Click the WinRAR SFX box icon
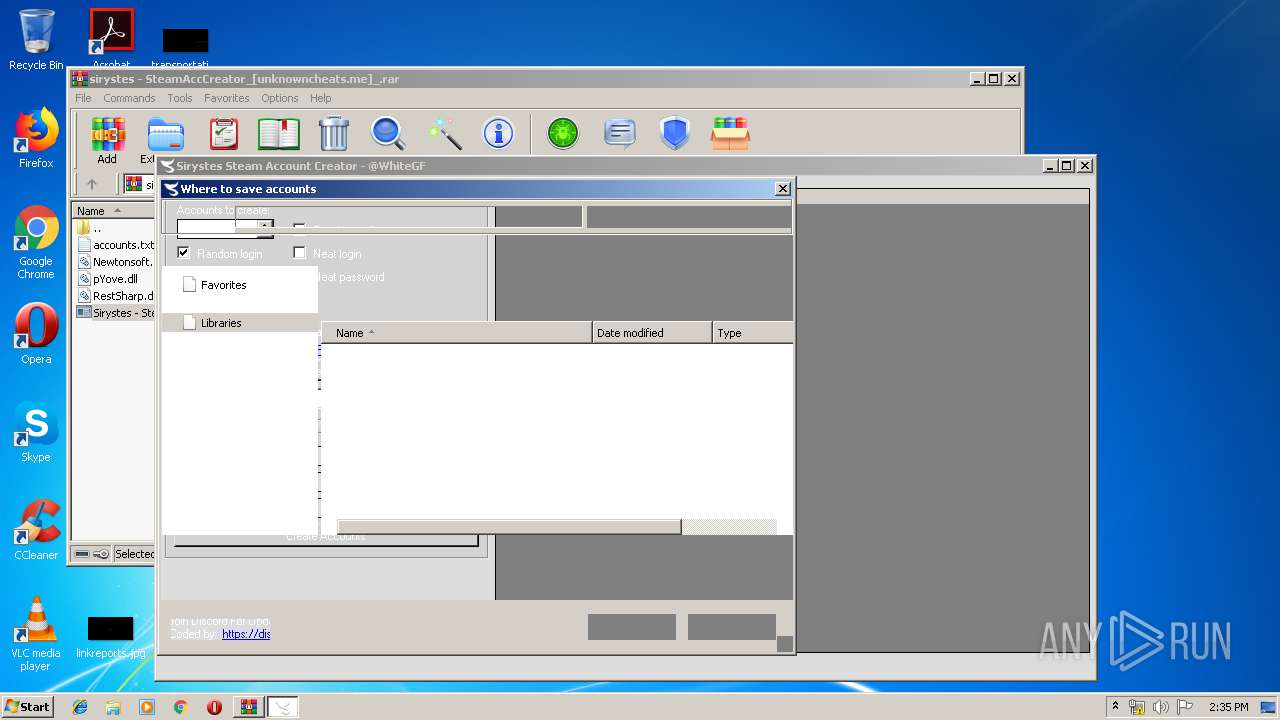Screen dimensions: 1280x720 click(x=730, y=133)
